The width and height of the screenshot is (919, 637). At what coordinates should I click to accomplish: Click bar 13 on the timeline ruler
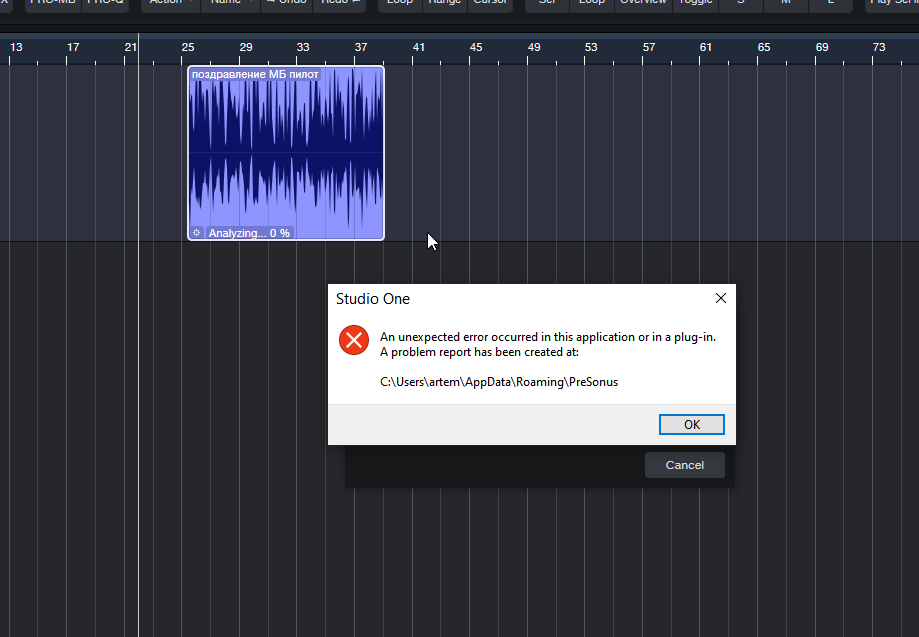(x=16, y=47)
